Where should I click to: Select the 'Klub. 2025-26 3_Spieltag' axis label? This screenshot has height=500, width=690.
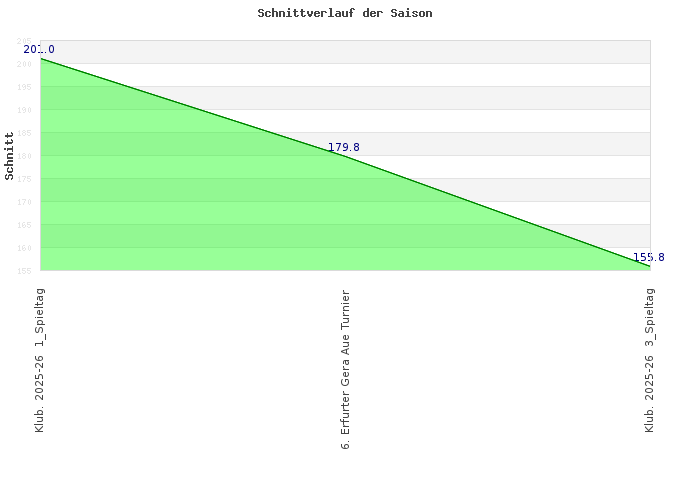(x=650, y=359)
